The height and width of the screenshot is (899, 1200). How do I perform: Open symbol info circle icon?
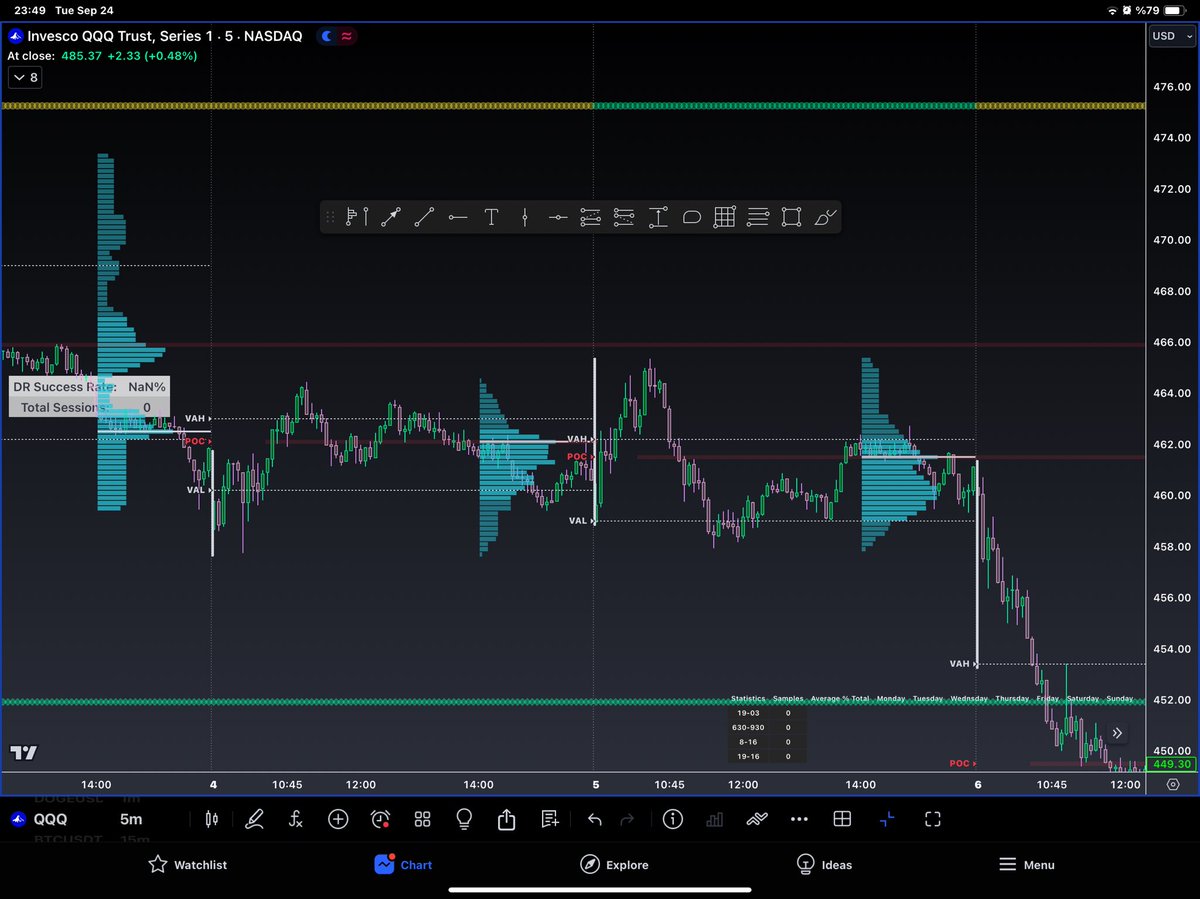(x=672, y=819)
